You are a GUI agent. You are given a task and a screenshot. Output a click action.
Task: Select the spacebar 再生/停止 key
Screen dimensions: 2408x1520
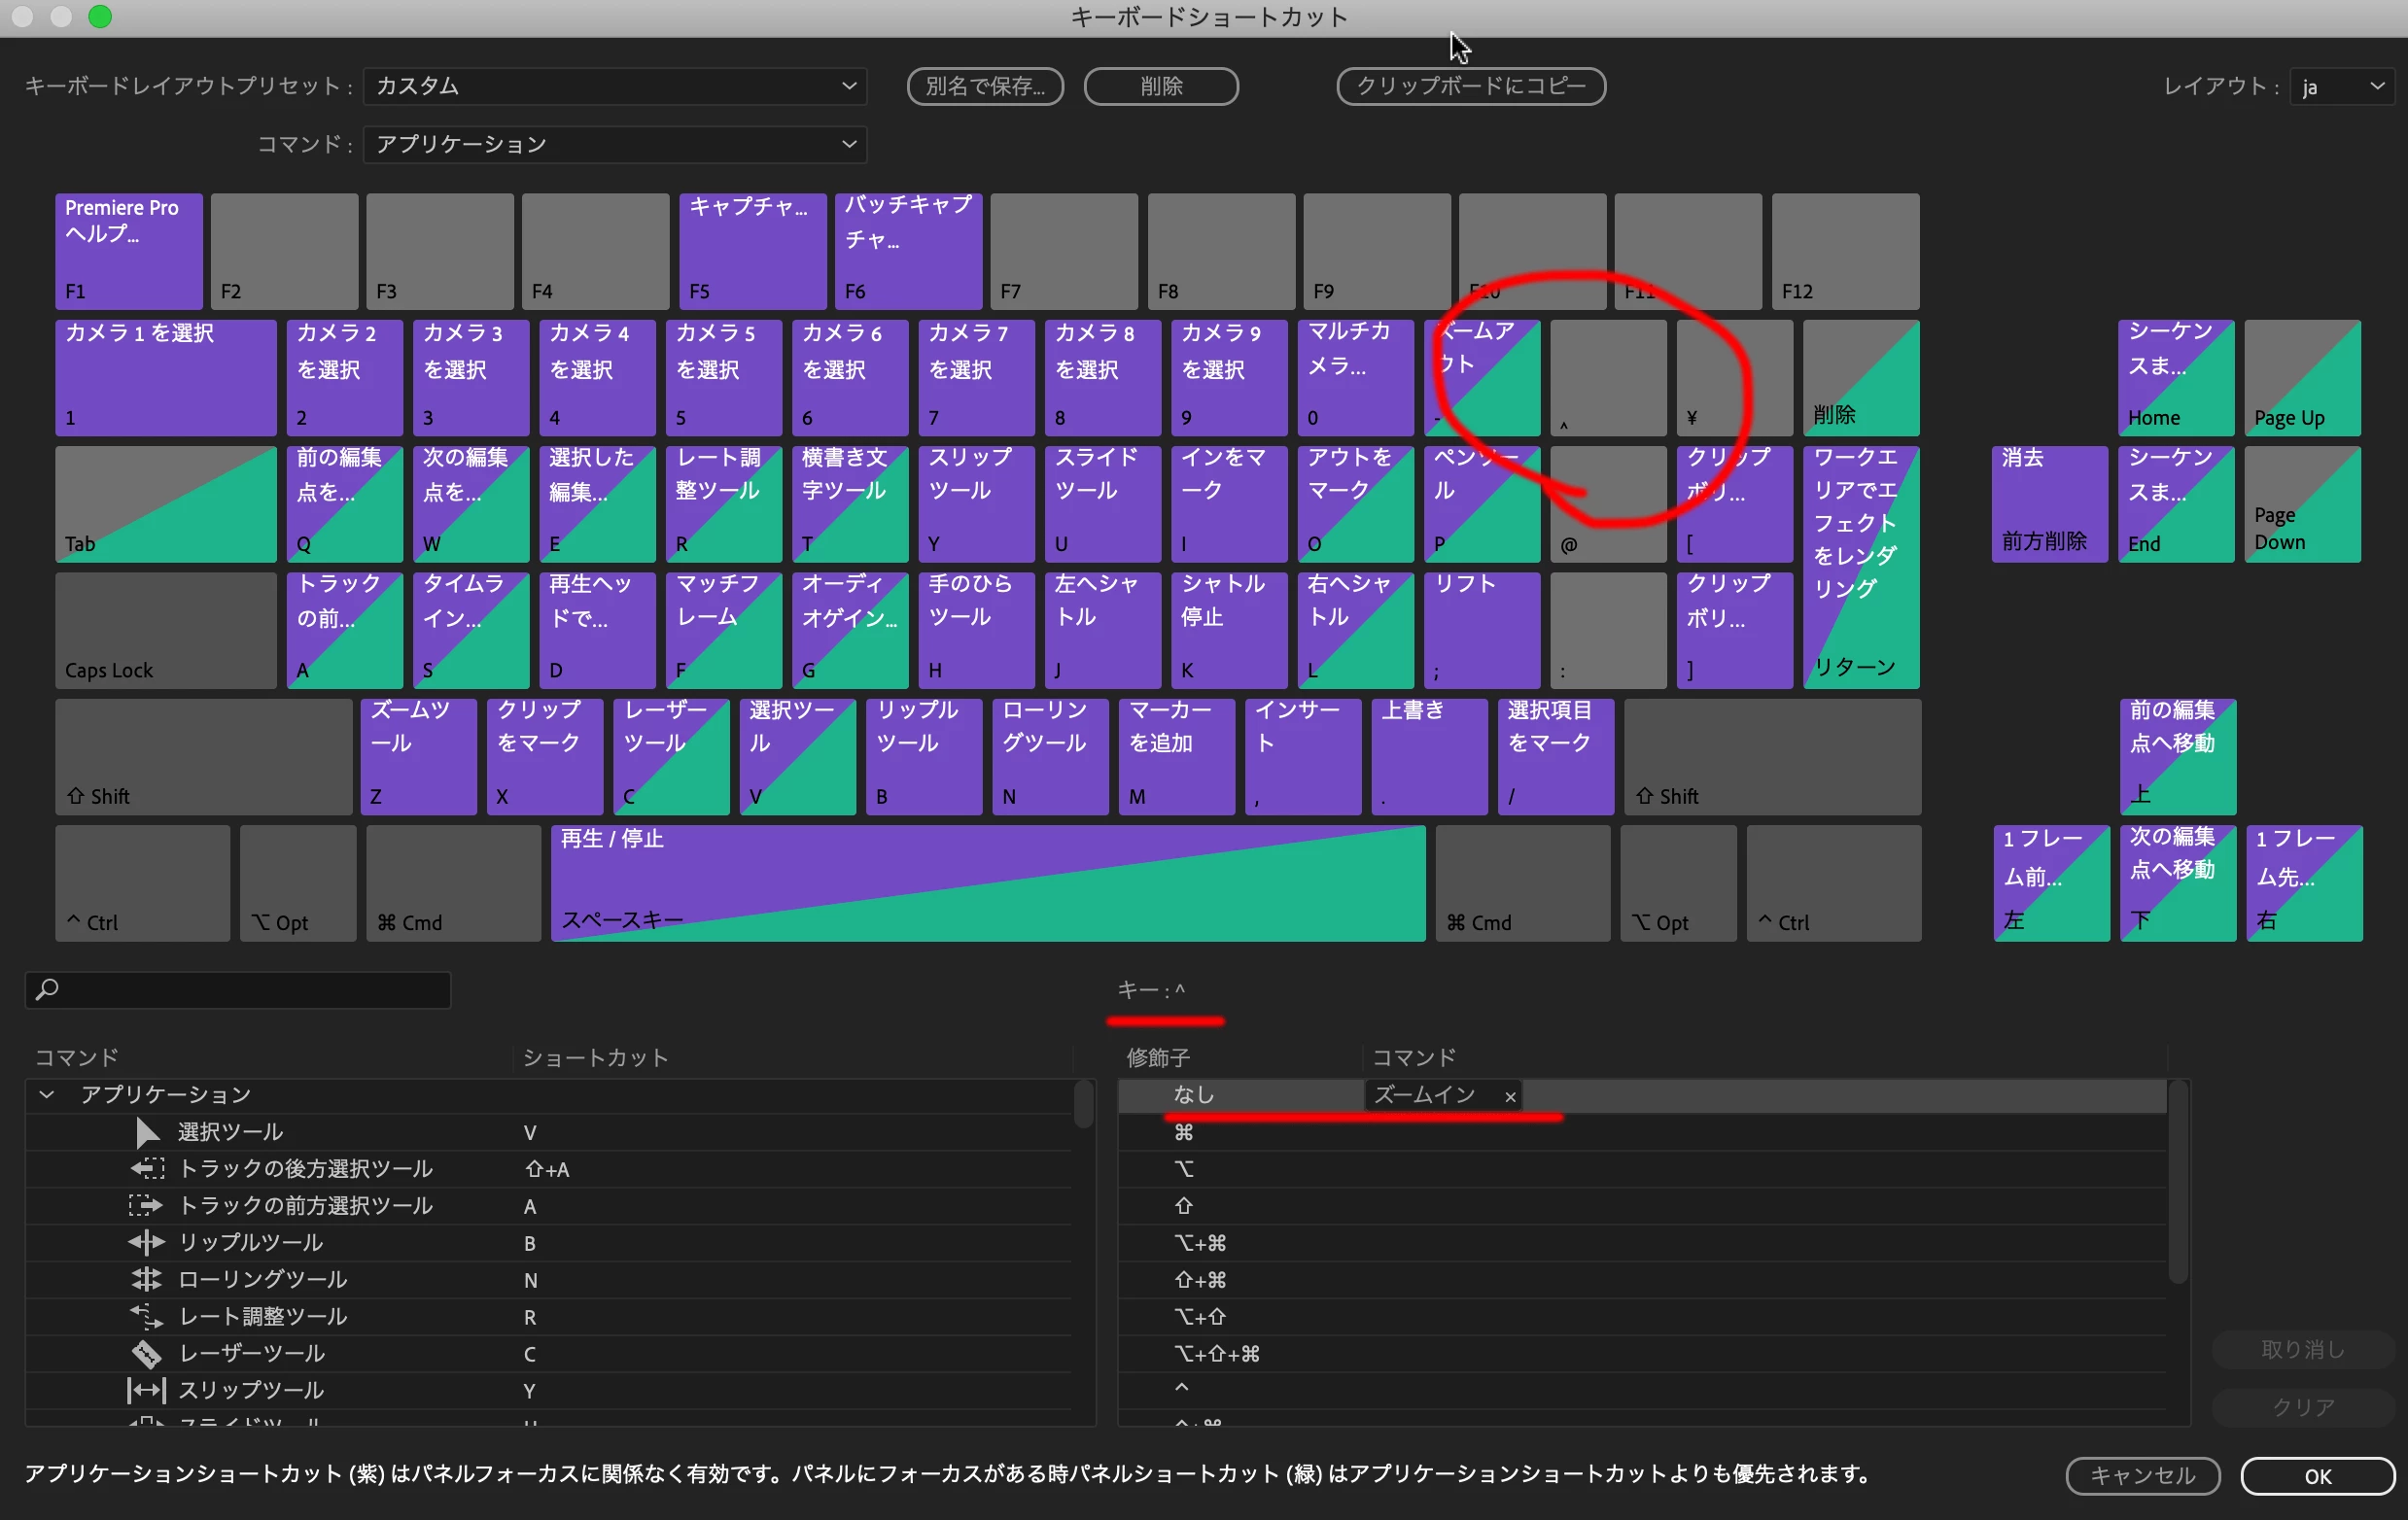(x=987, y=883)
